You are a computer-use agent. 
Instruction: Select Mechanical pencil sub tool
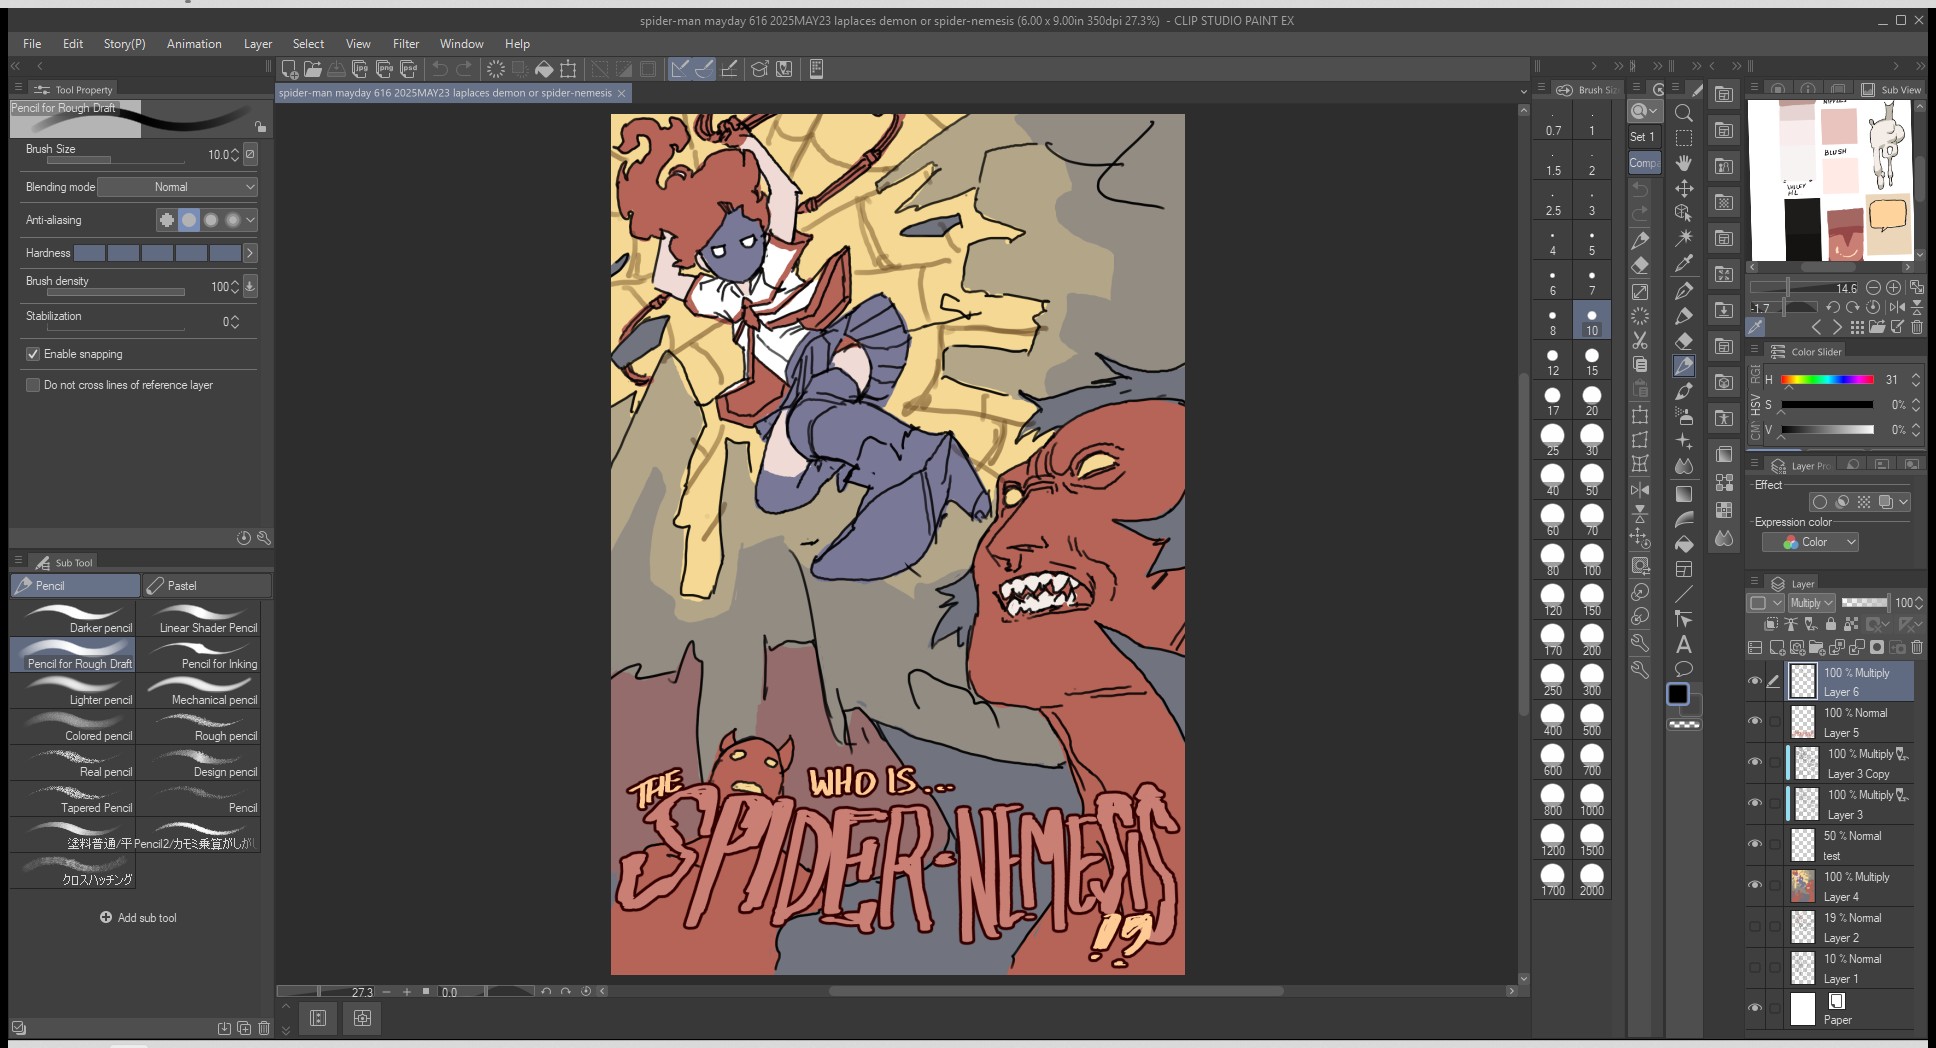coord(199,690)
